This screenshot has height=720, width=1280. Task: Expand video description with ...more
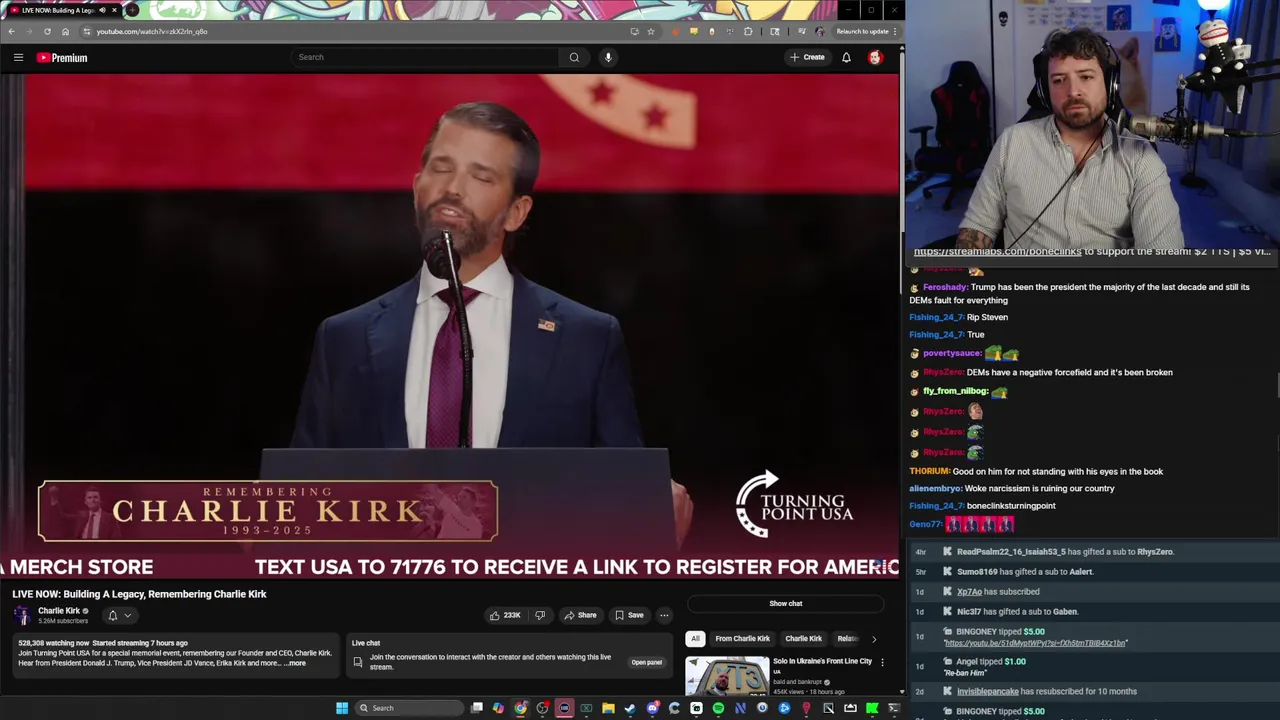pyautogui.click(x=296, y=663)
